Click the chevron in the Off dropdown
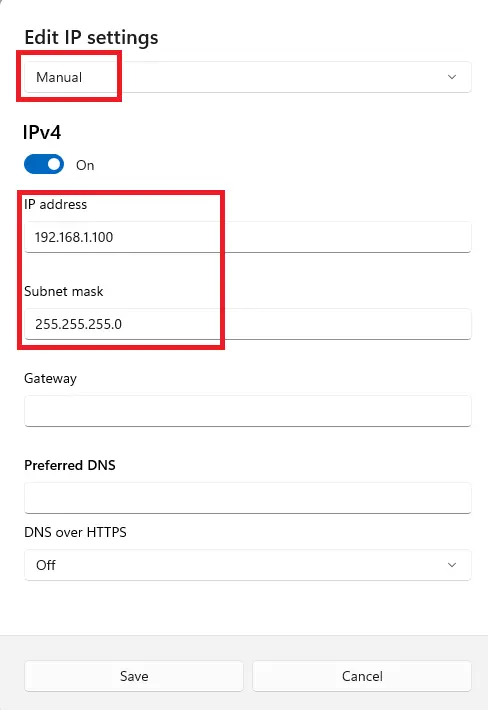This screenshot has height=710, width=488. click(452, 565)
